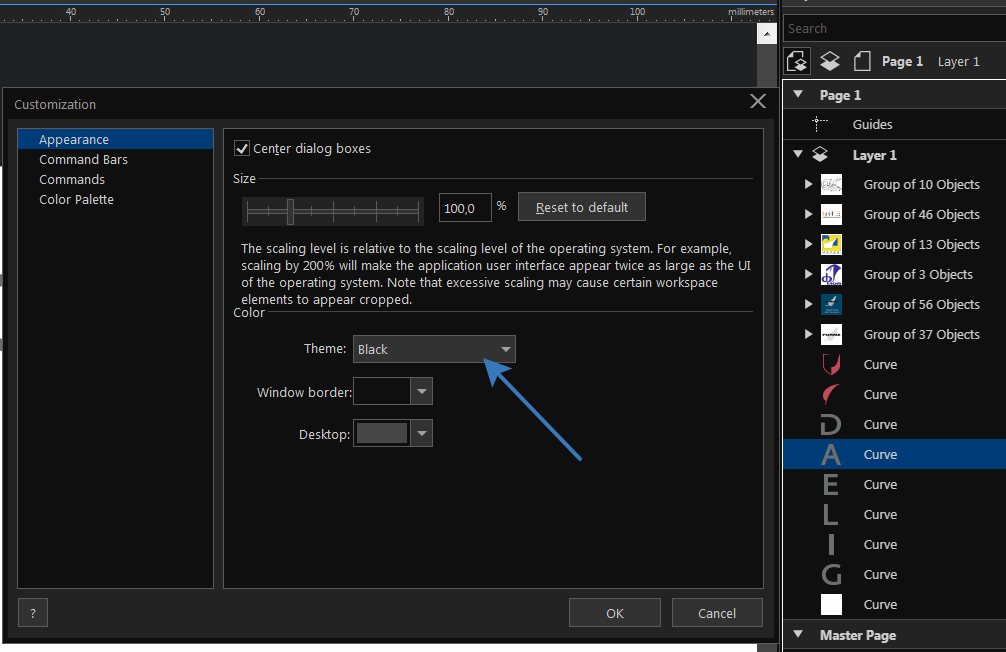Collapse the Layer 1 tree node
This screenshot has width=1006, height=652.
point(798,154)
